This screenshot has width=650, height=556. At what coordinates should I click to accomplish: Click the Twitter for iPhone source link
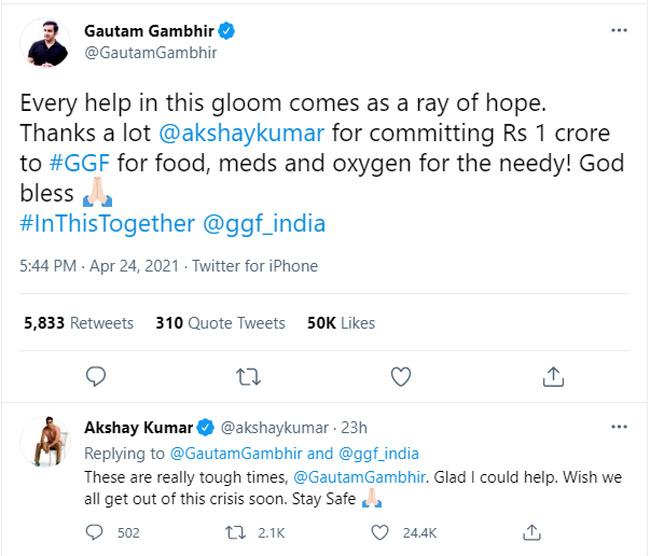pyautogui.click(x=254, y=266)
